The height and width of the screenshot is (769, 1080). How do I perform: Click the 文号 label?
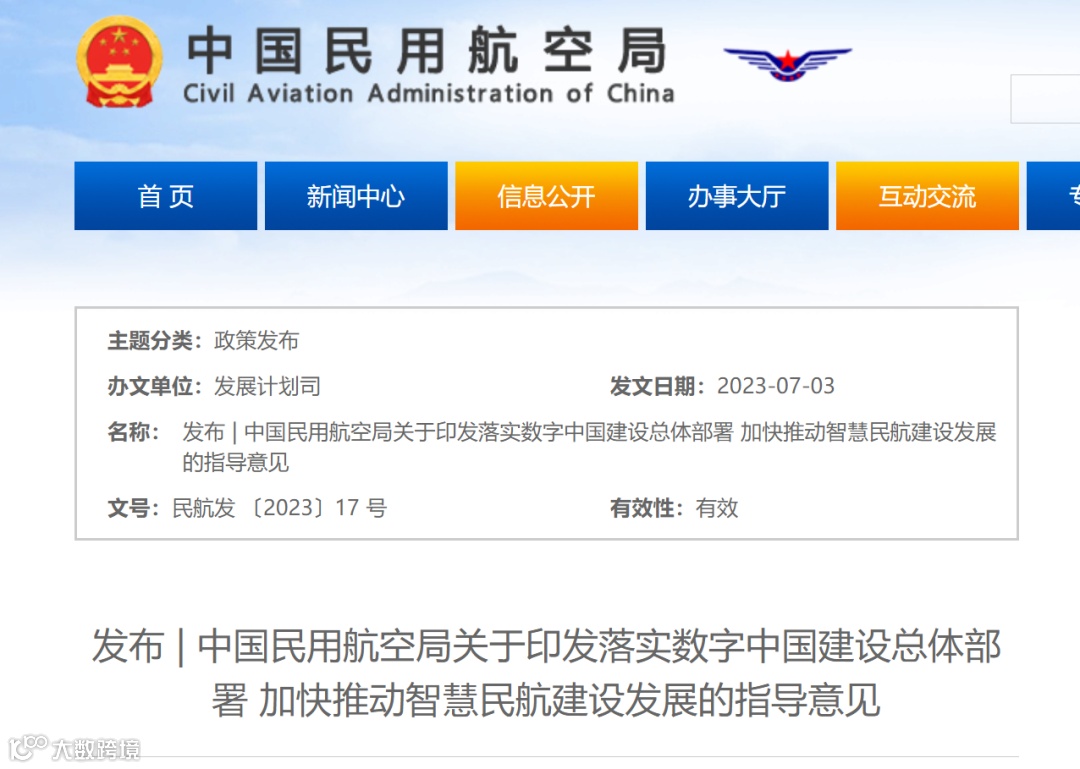click(134, 508)
